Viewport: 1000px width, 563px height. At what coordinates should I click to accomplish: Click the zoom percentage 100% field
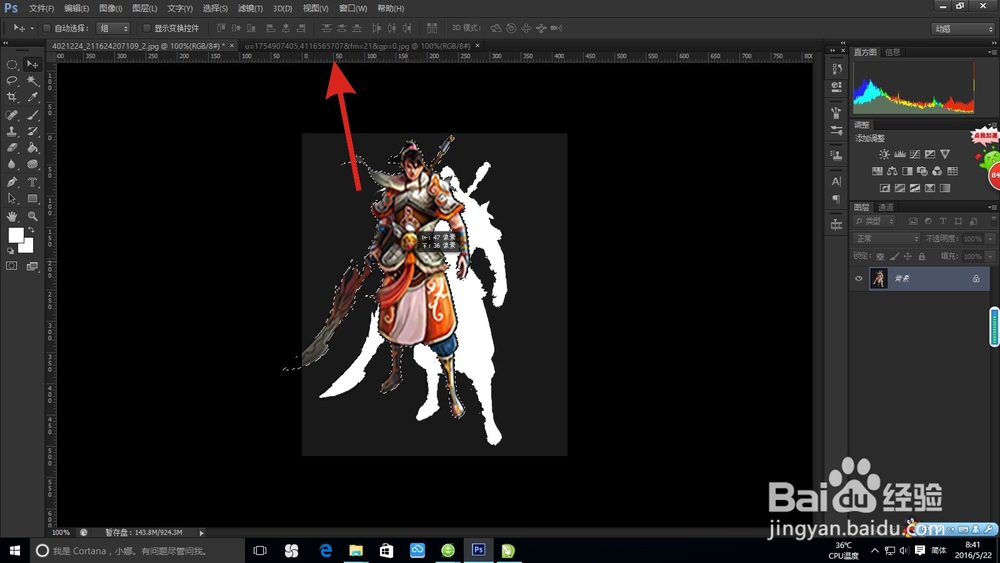click(61, 532)
